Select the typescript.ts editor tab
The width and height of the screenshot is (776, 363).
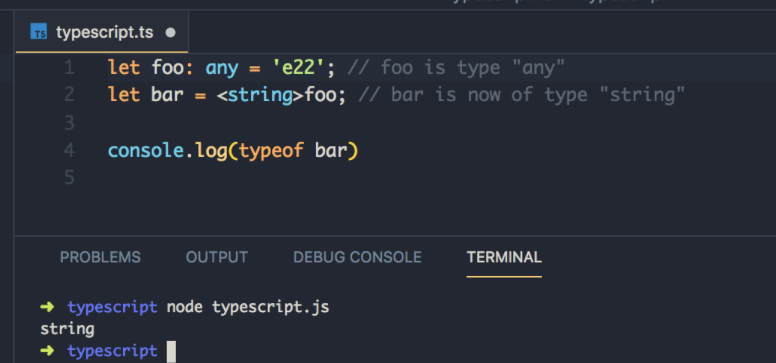pyautogui.click(x=102, y=32)
